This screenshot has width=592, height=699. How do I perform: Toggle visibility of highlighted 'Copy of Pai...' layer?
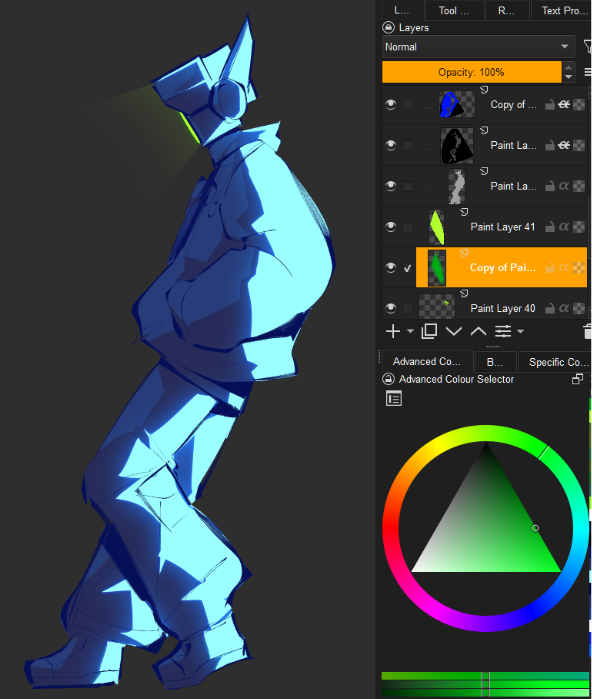tap(391, 267)
